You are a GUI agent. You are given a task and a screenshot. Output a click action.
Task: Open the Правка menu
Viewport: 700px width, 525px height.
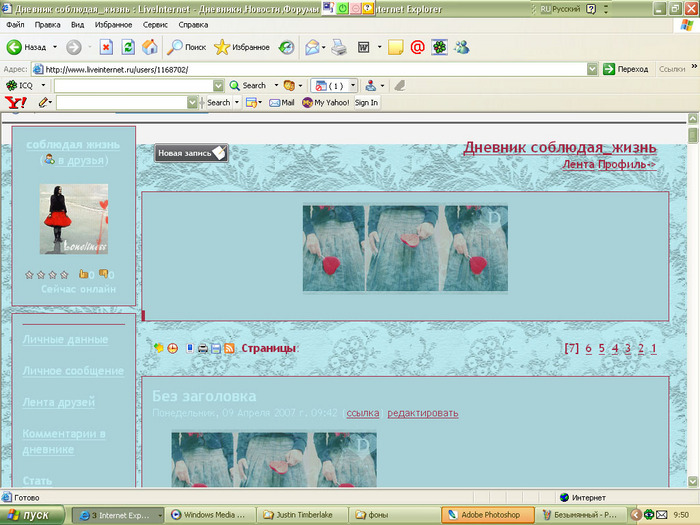click(47, 25)
